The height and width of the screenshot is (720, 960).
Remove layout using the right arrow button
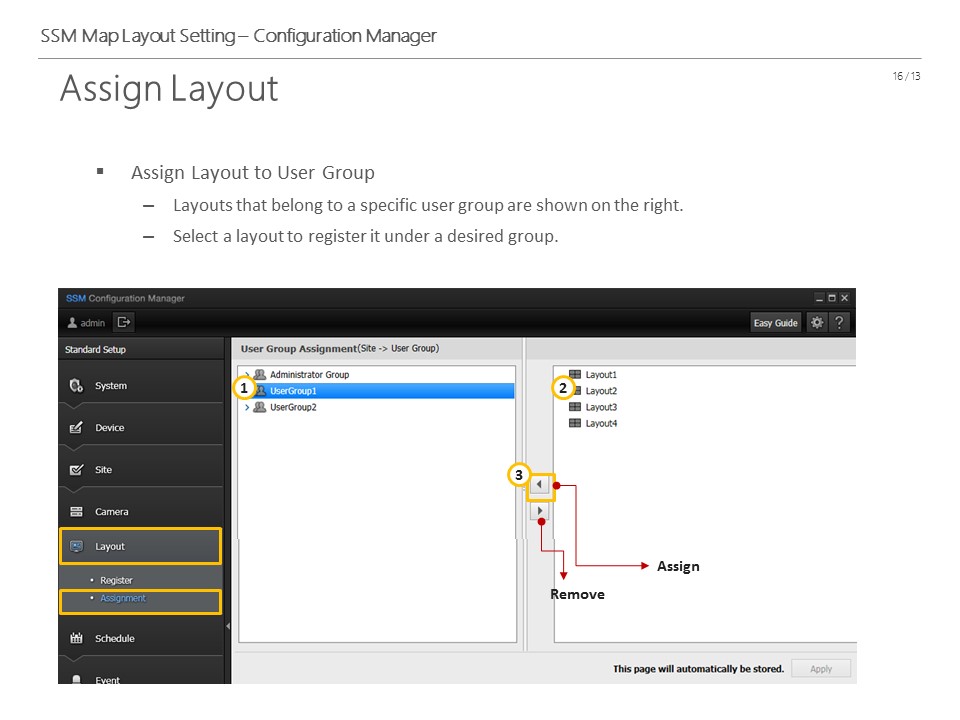coord(539,510)
